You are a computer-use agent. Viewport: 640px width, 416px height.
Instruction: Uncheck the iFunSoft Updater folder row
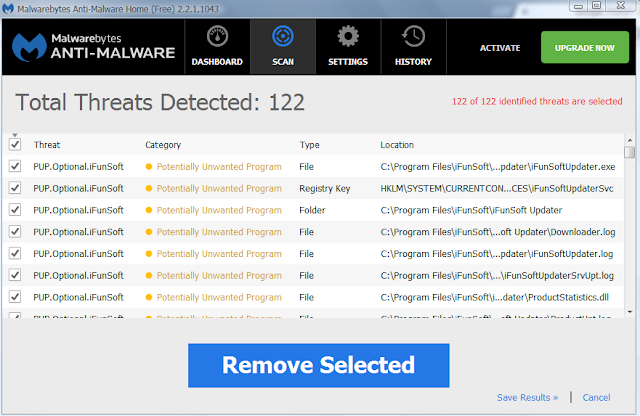coord(15,210)
